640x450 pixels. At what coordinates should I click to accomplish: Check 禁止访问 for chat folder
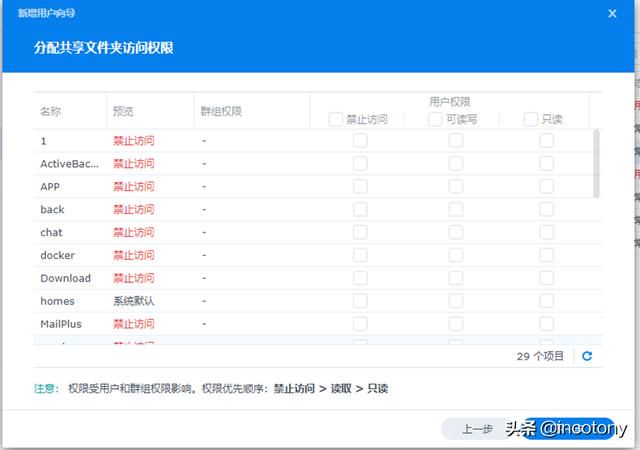point(360,232)
